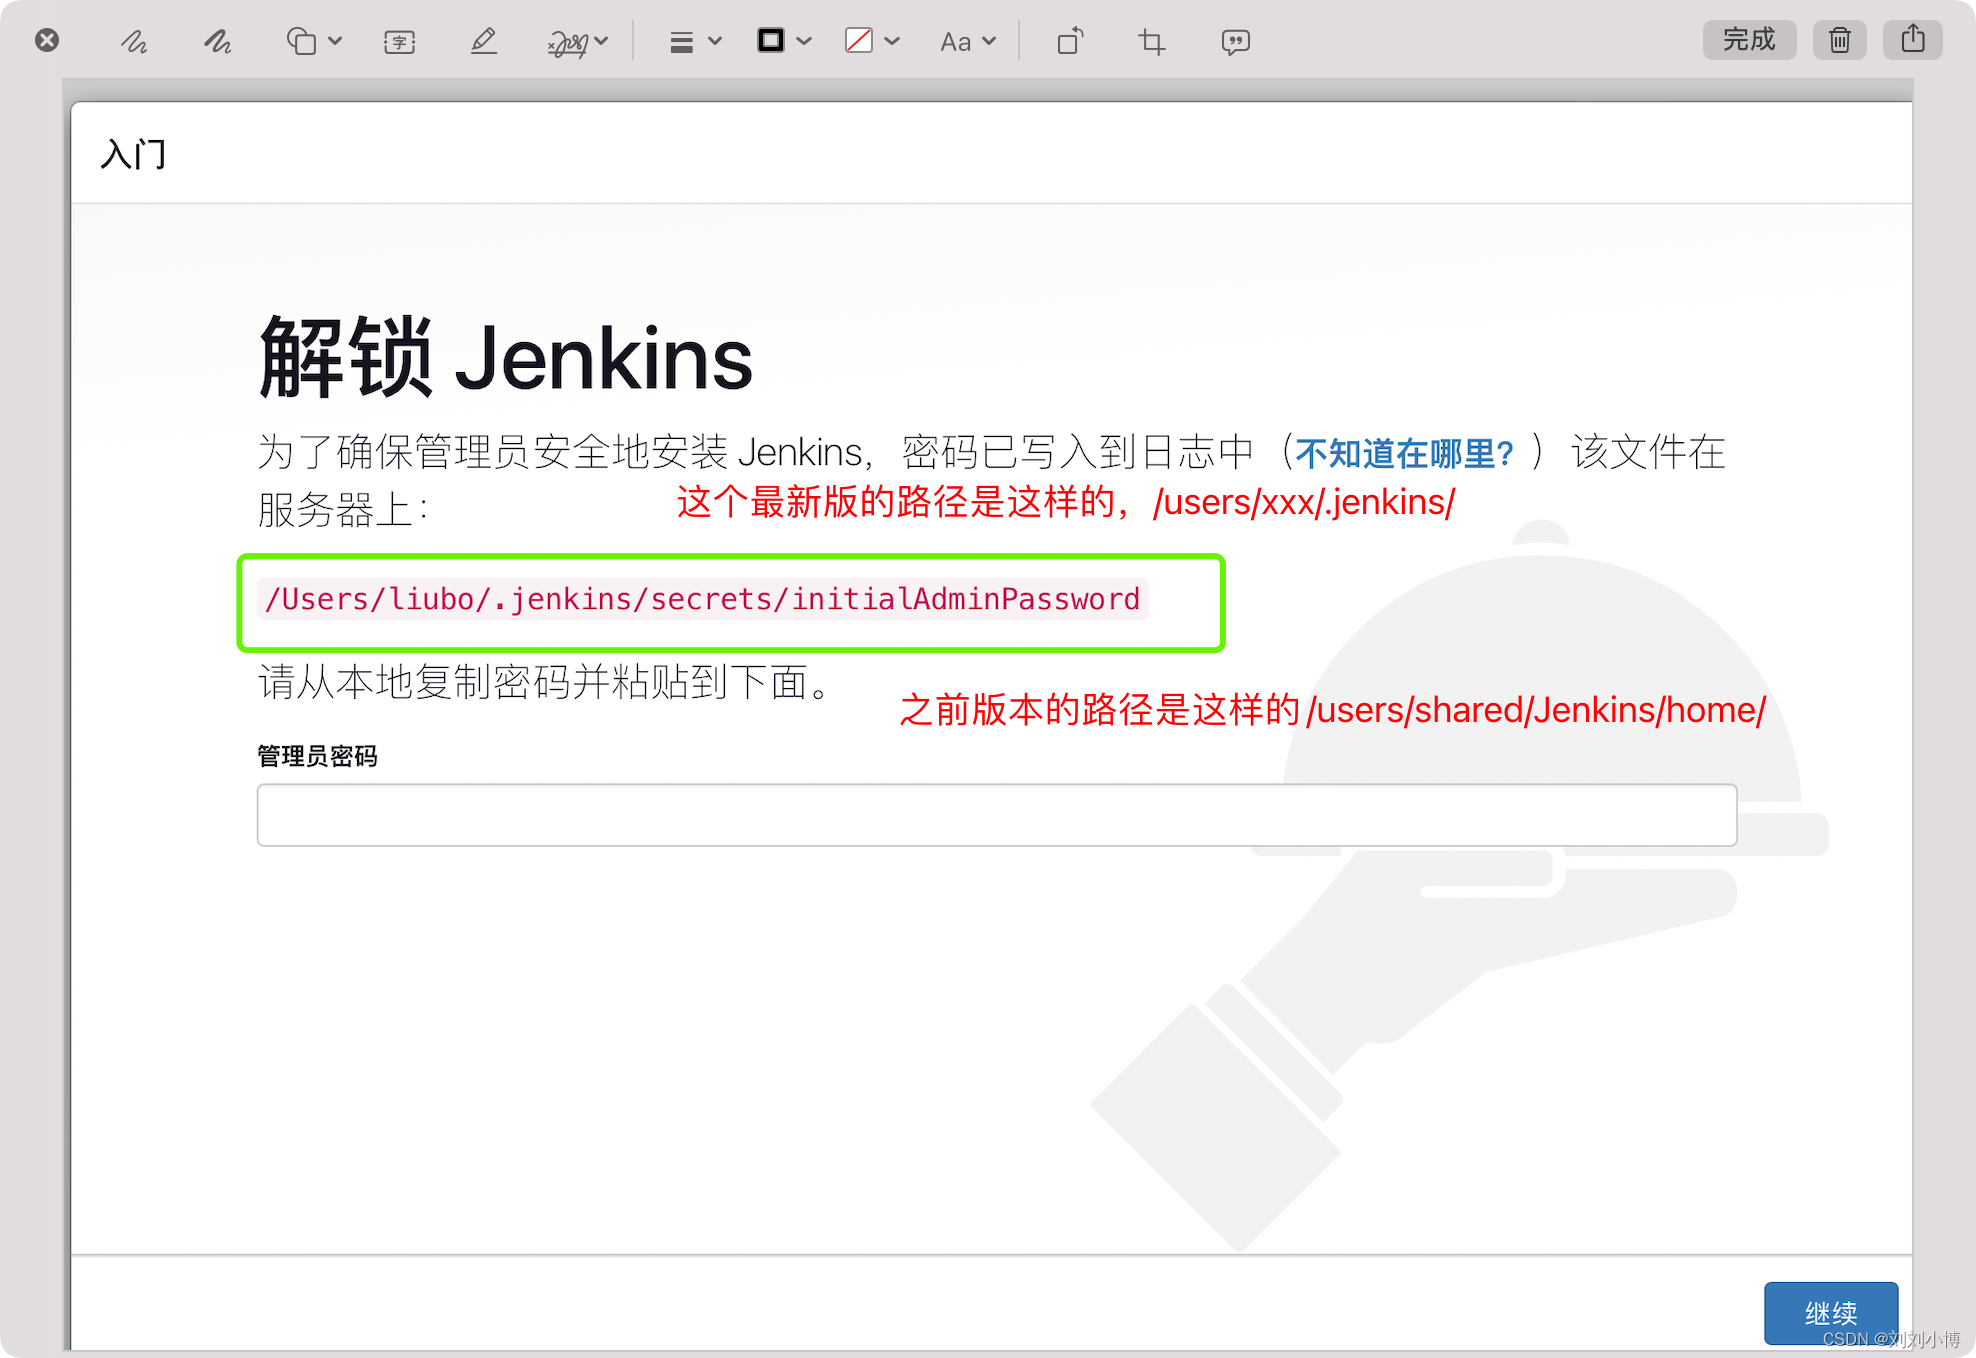Click the 管理员密码 input field
Image resolution: width=1976 pixels, height=1358 pixels.
996,815
